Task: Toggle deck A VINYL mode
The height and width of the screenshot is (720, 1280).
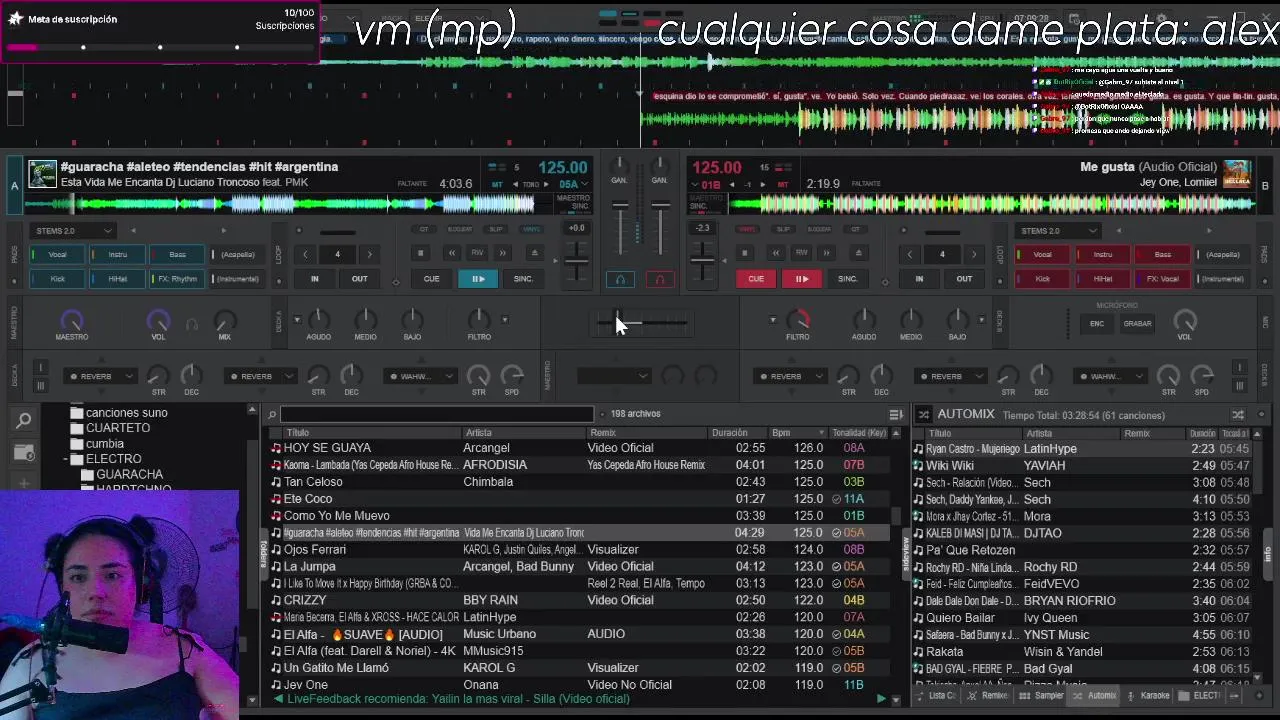Action: (x=530, y=229)
